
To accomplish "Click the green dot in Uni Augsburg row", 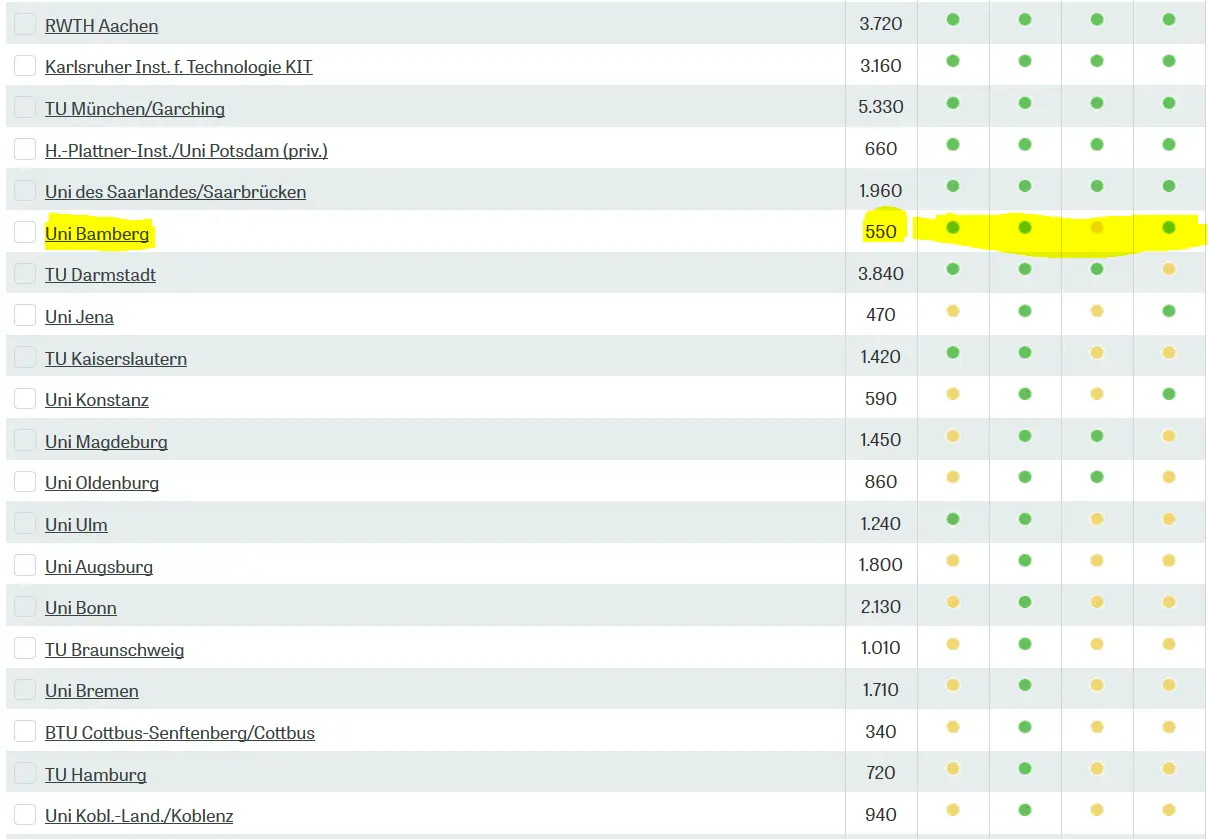I will pos(1025,560).
